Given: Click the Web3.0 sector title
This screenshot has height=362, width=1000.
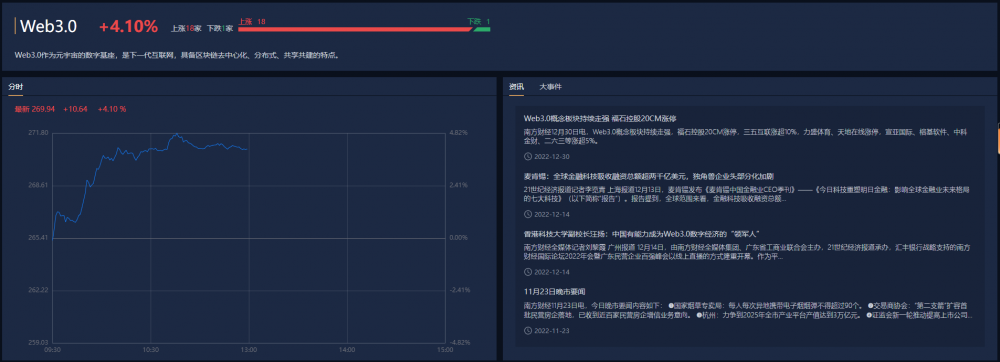Looking at the screenshot, I should click(x=48, y=27).
